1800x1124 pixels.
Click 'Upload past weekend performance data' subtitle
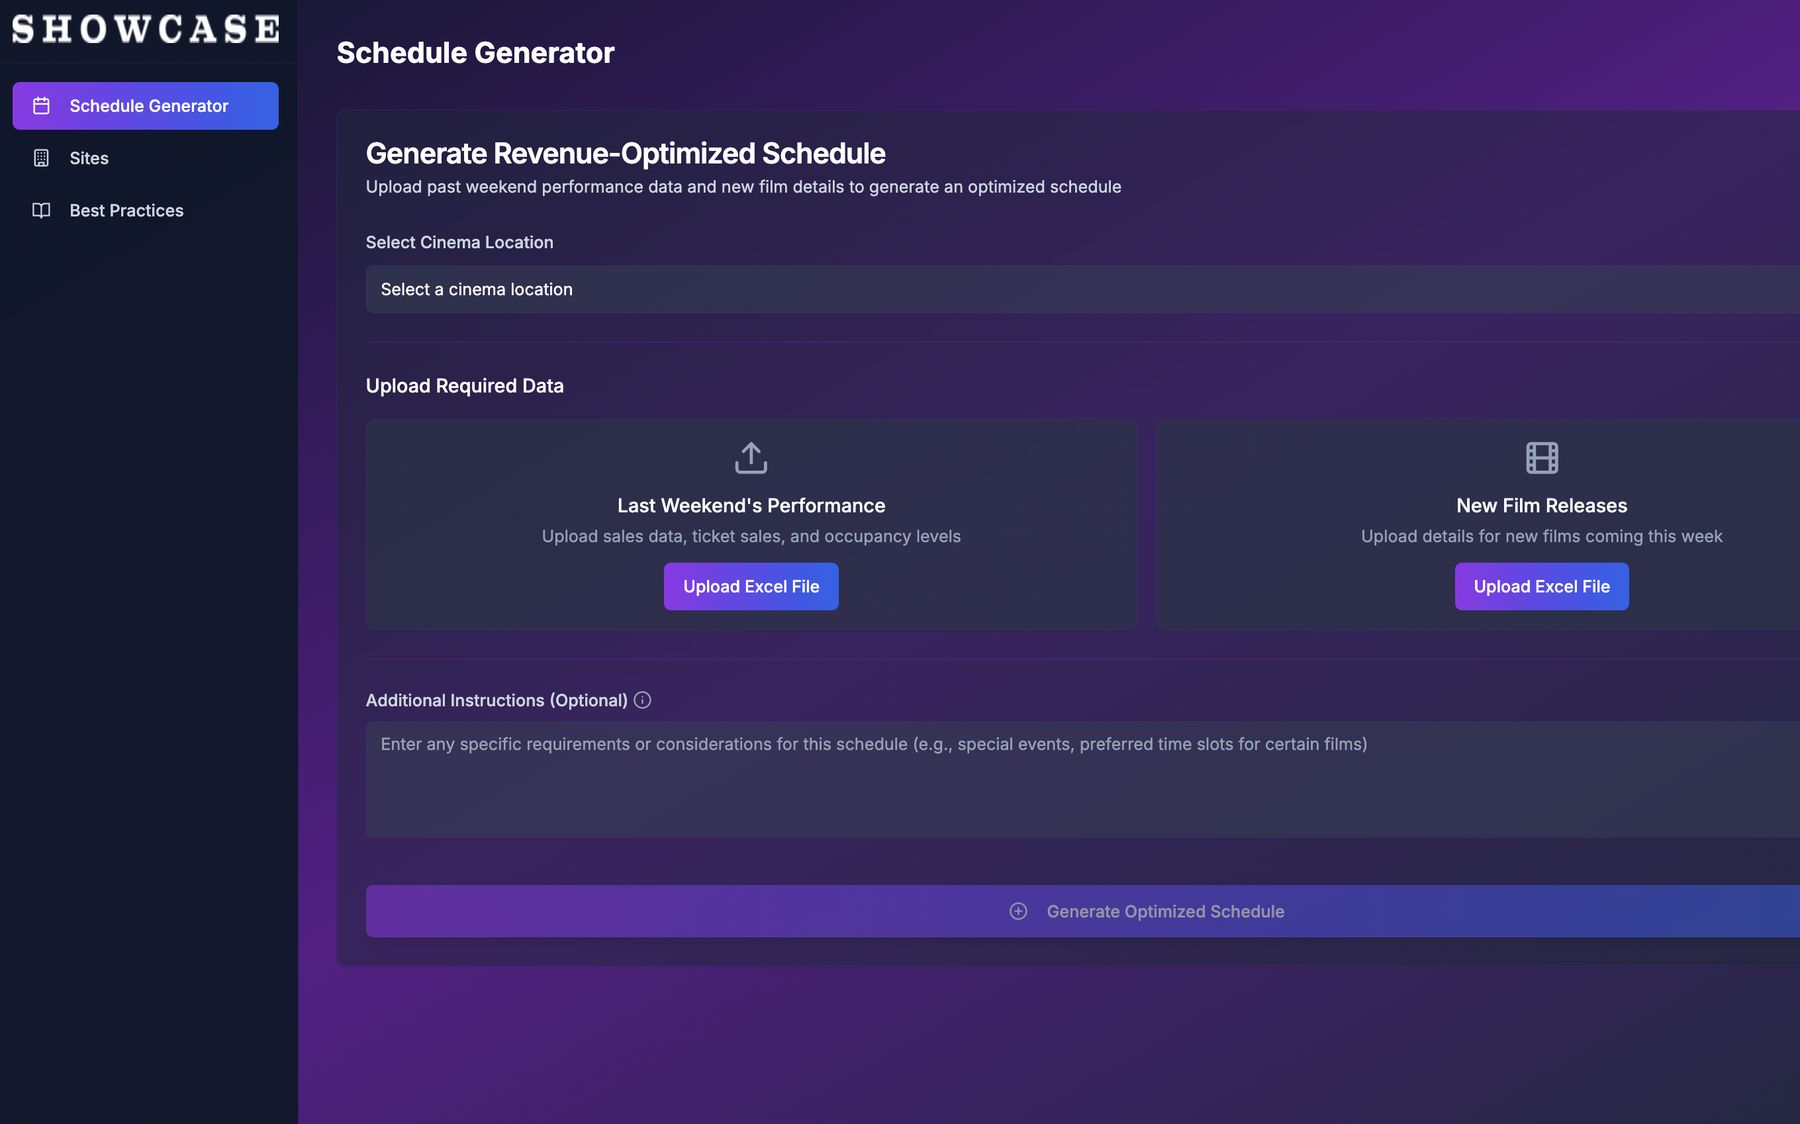pyautogui.click(x=743, y=187)
